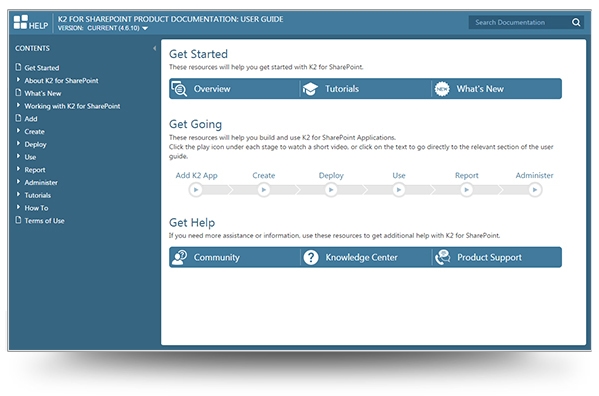Expand the Report section arrow in contents
This screenshot has height=396, width=599.
pos(18,169)
